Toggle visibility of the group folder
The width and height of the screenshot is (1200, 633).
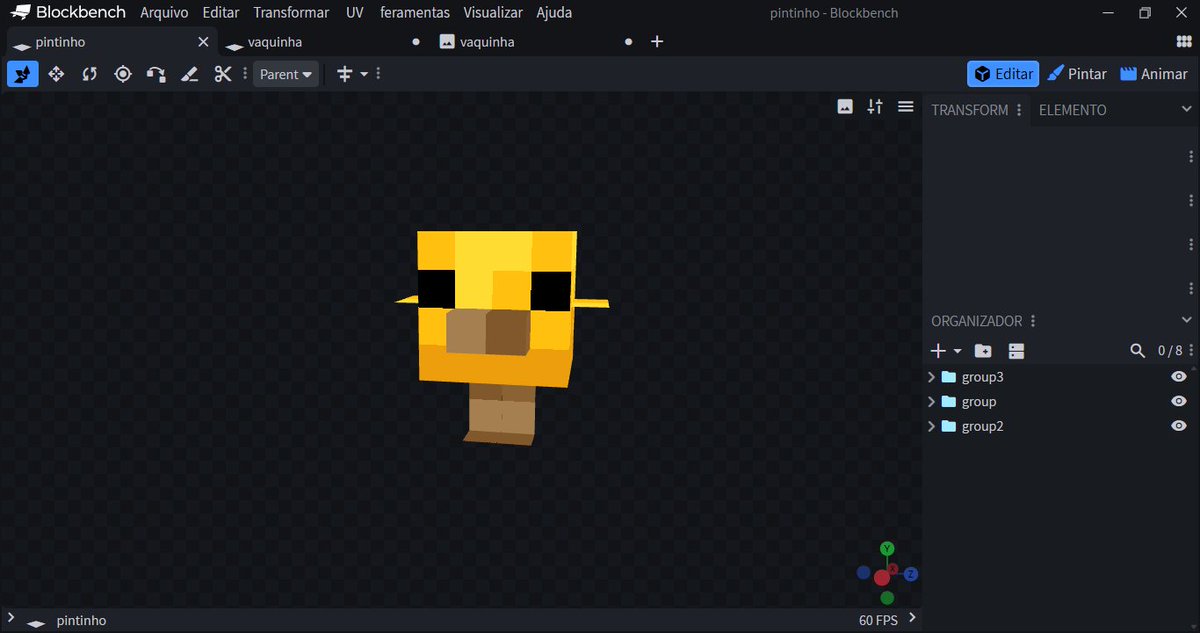click(x=1178, y=401)
